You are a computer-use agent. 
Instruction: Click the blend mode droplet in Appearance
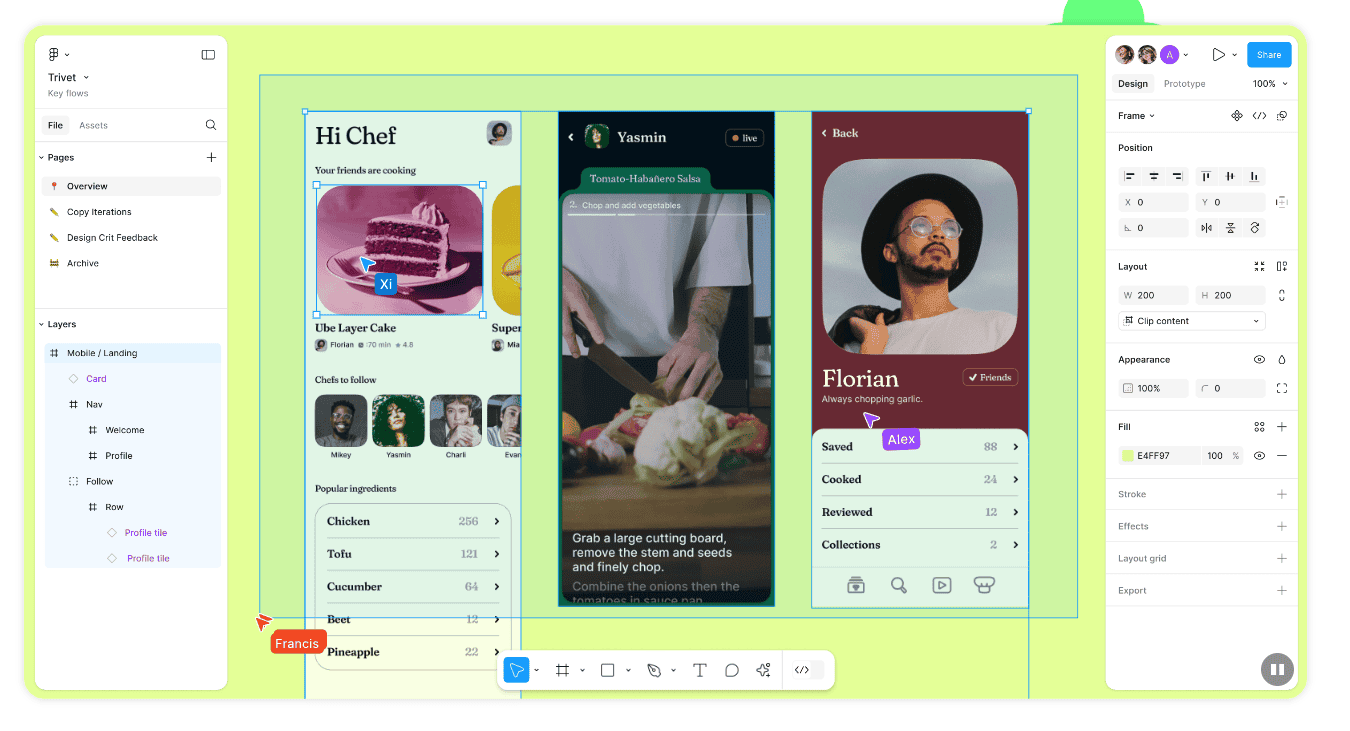point(1282,359)
